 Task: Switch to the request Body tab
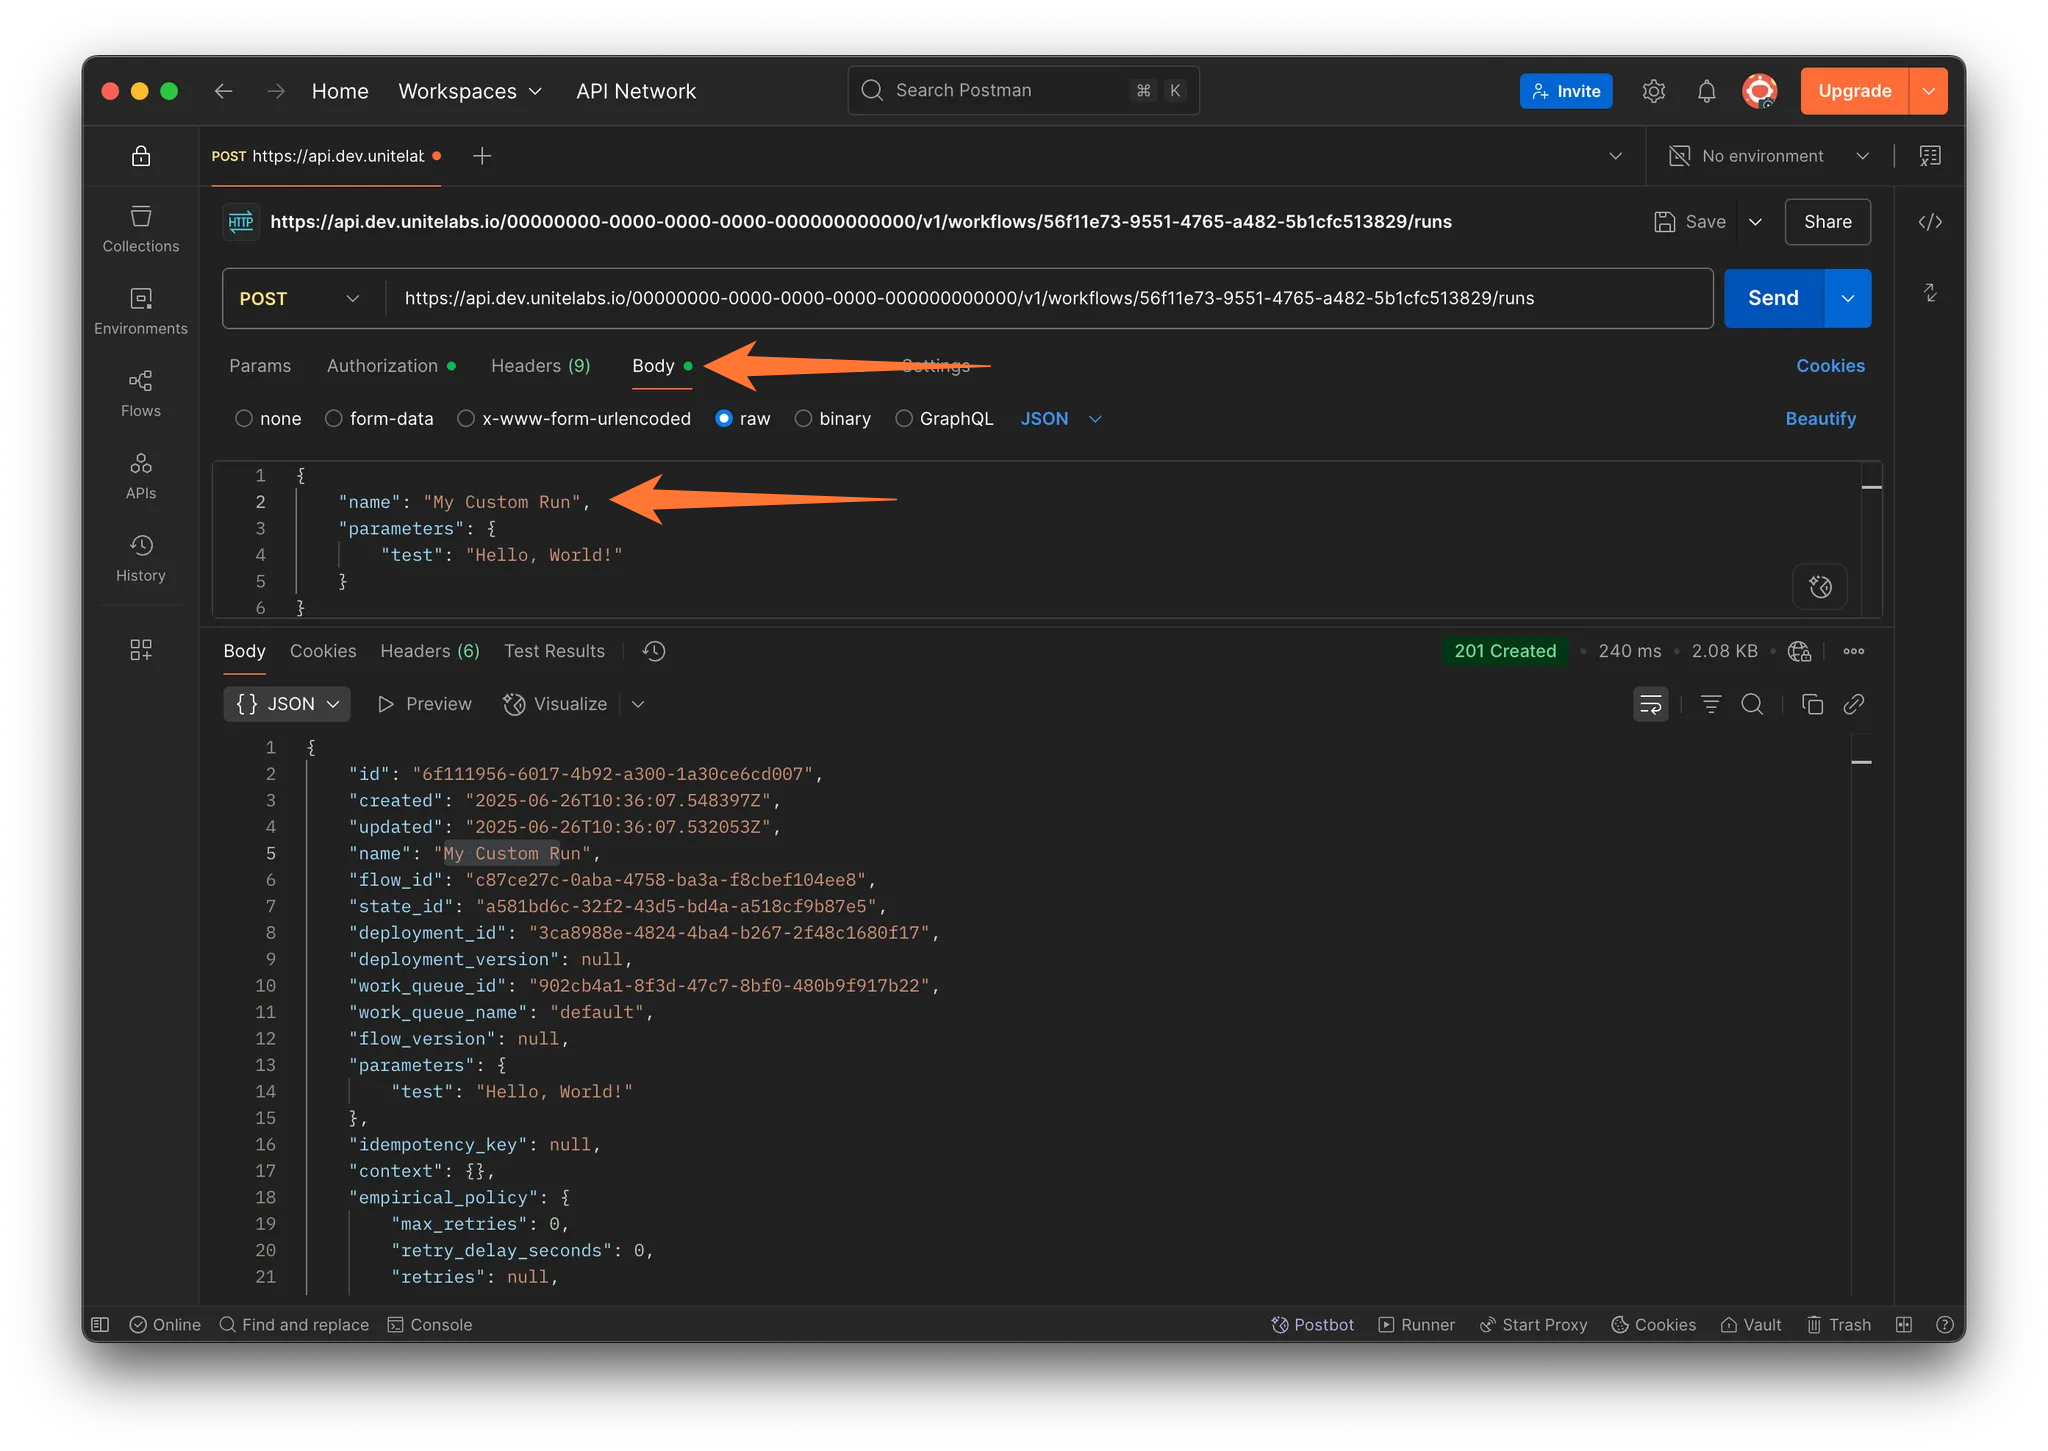[662, 366]
